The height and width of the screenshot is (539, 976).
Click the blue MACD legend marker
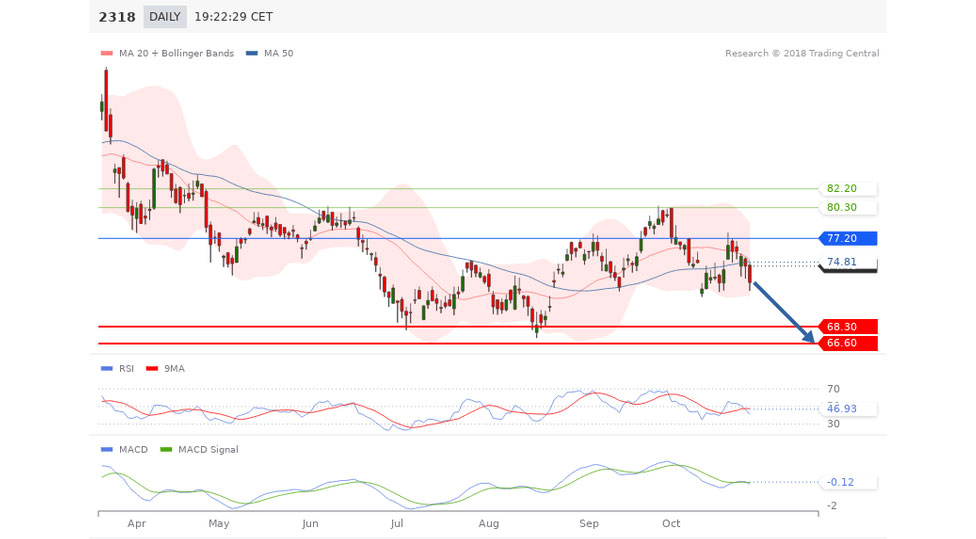[107, 449]
